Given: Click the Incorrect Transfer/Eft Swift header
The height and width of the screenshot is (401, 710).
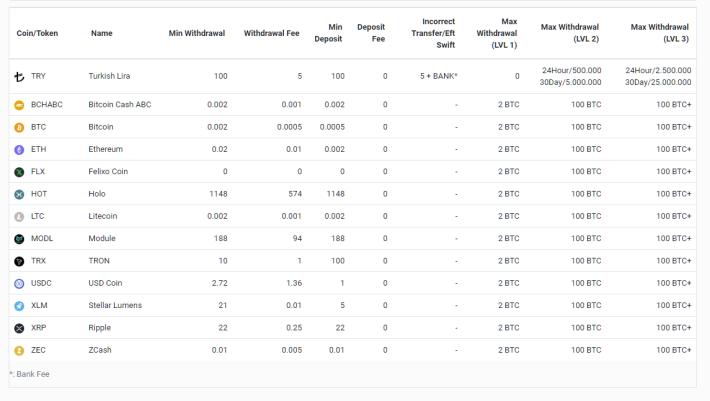Looking at the screenshot, I should (433, 33).
